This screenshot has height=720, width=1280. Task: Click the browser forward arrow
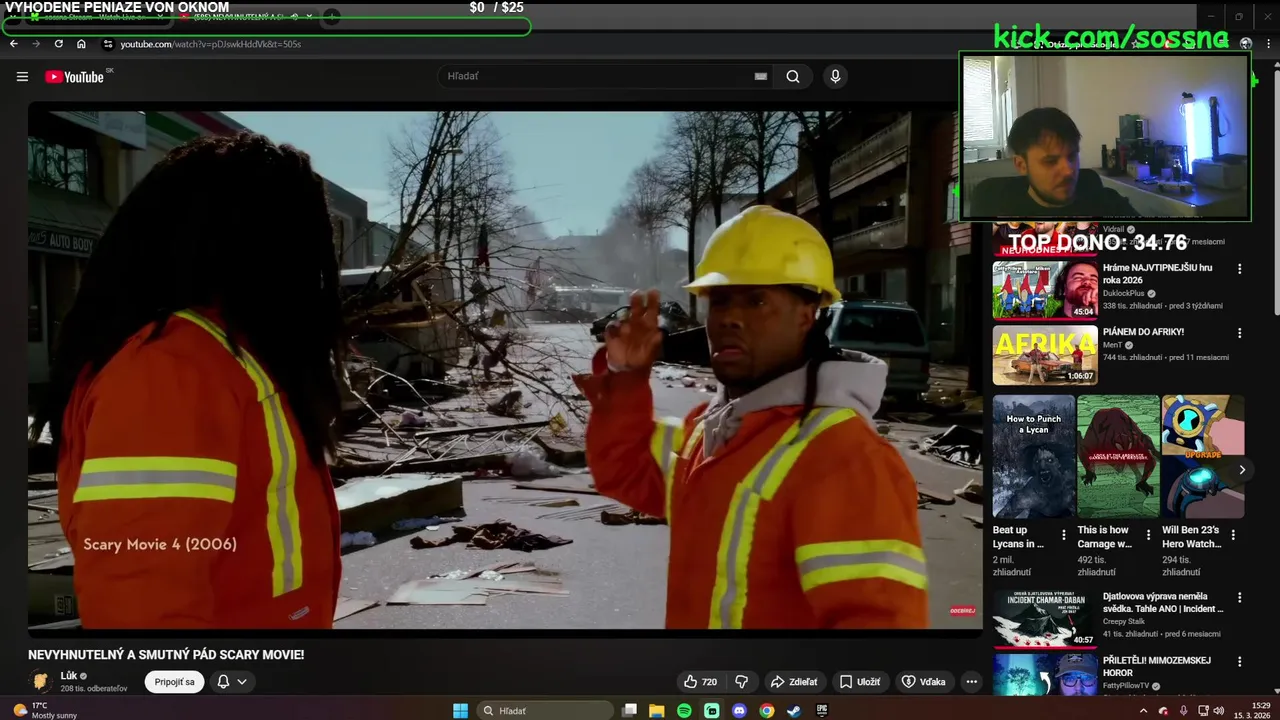click(36, 44)
